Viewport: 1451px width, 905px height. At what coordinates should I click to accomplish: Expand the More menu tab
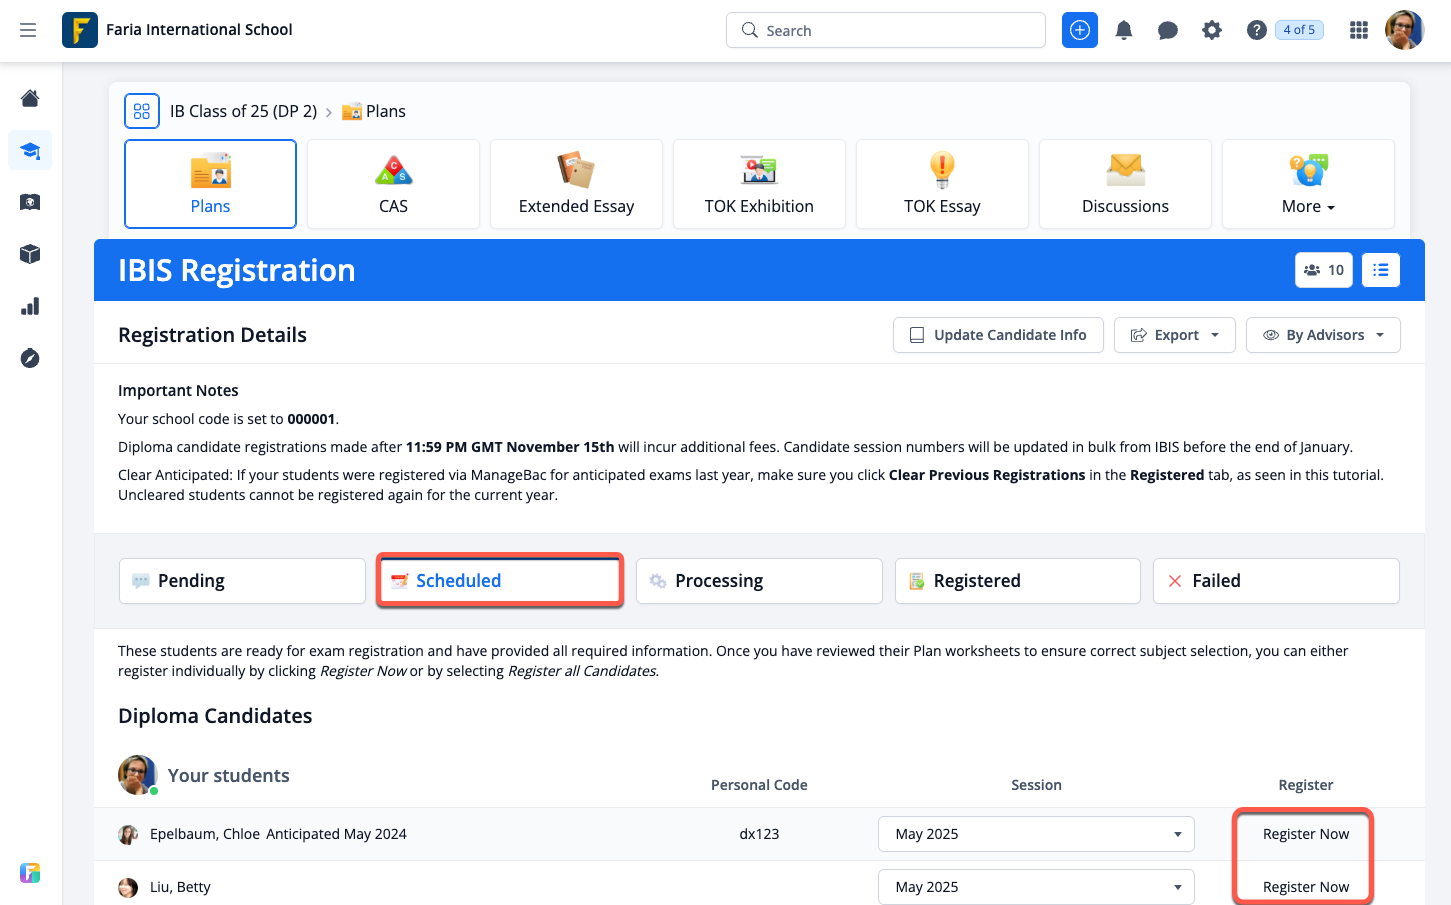point(1308,185)
